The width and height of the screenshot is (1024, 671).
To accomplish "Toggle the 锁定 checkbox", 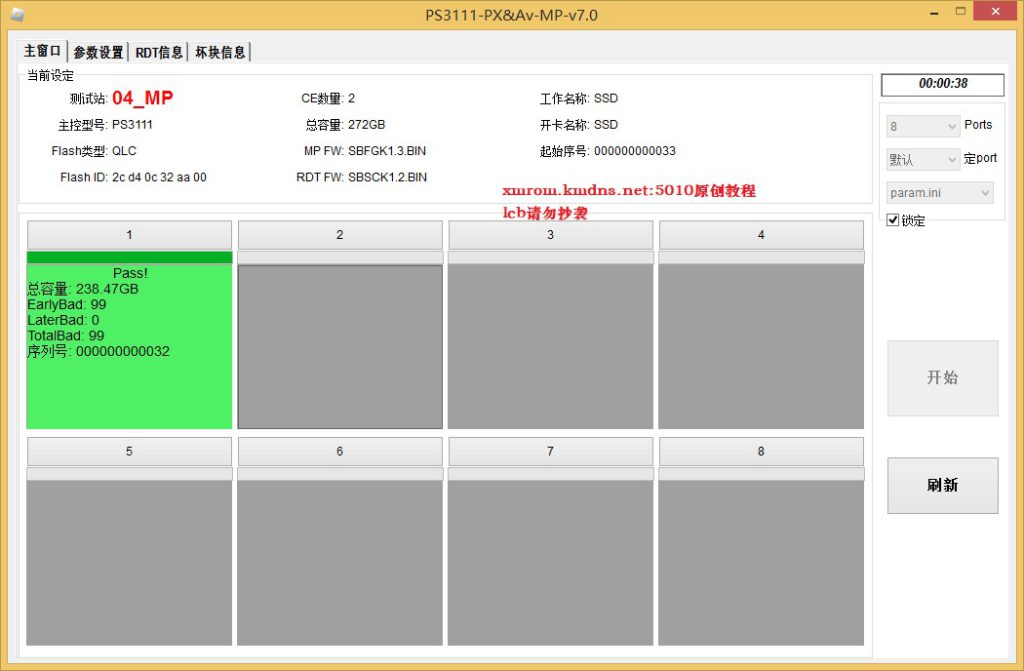I will click(893, 220).
